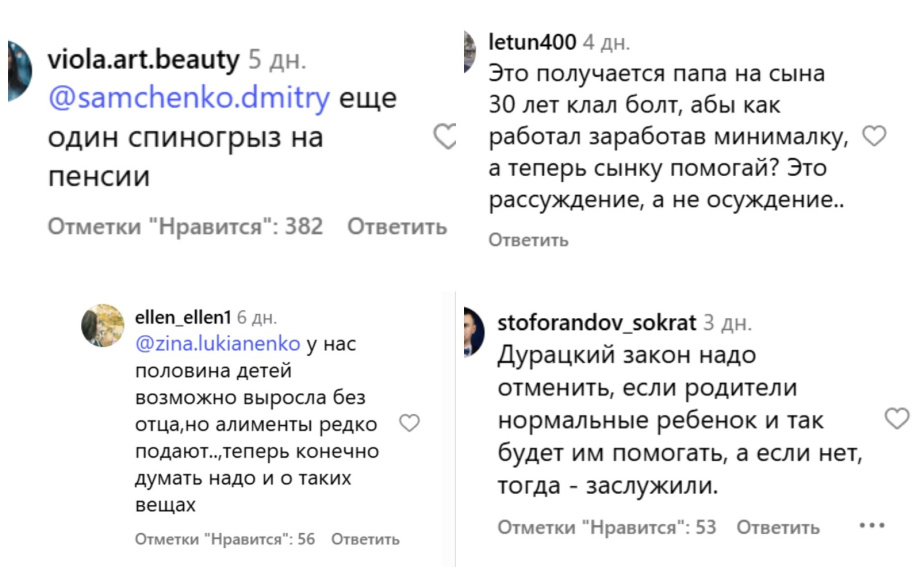The image size is (920, 575).
Task: Heart the stoforandov_sokrat comment
Action: [x=897, y=418]
